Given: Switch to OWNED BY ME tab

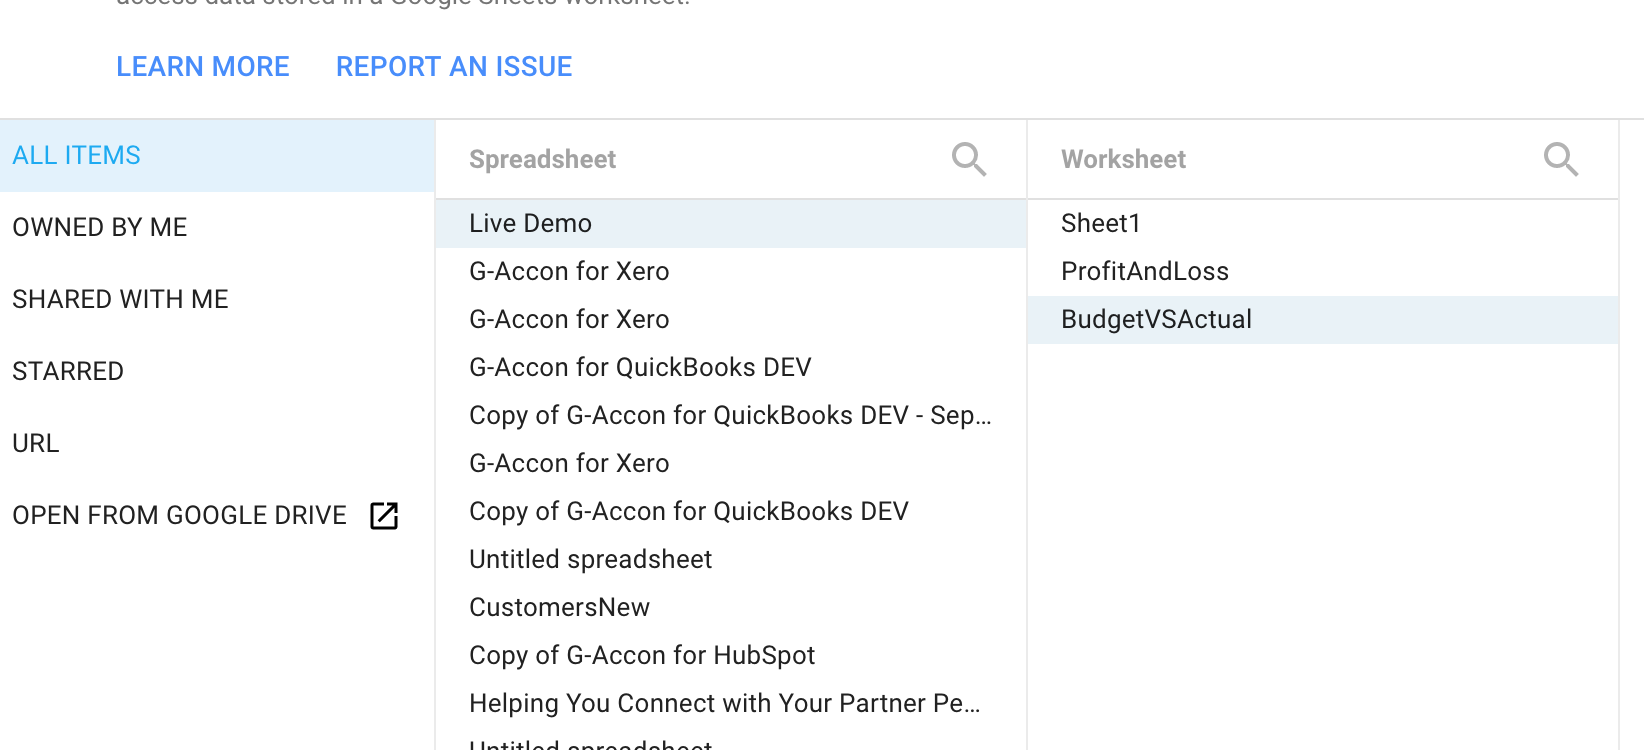Looking at the screenshot, I should [x=100, y=228].
